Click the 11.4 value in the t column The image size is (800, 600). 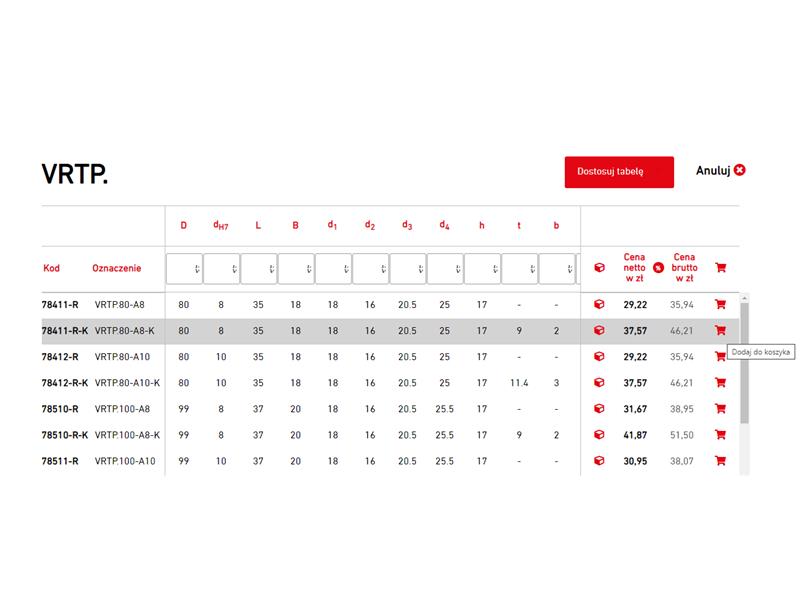[x=519, y=383]
